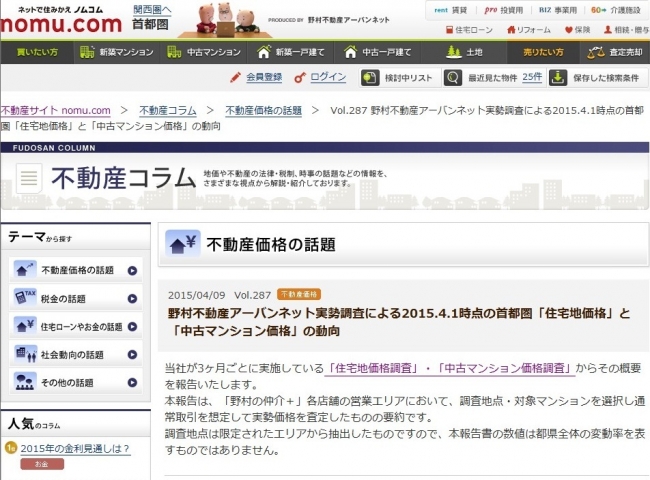
Task: Select 中古マンション in navigation bar
Action: tap(204, 52)
